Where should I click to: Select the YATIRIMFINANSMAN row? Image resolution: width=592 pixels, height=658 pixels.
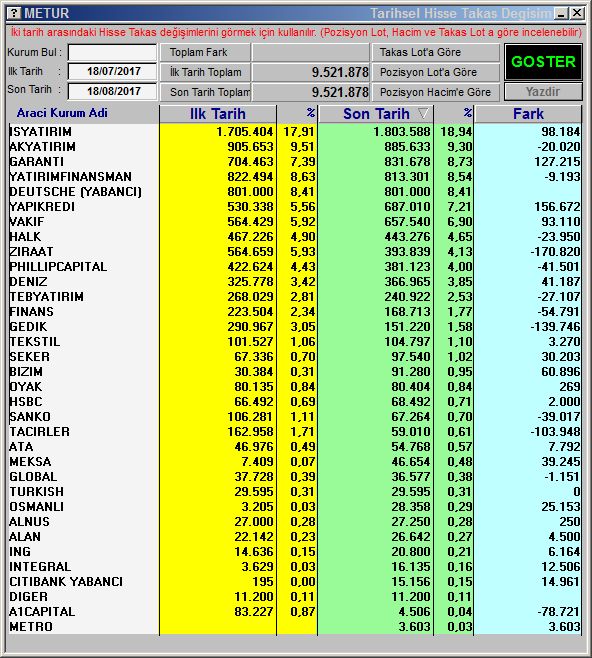[295, 177]
